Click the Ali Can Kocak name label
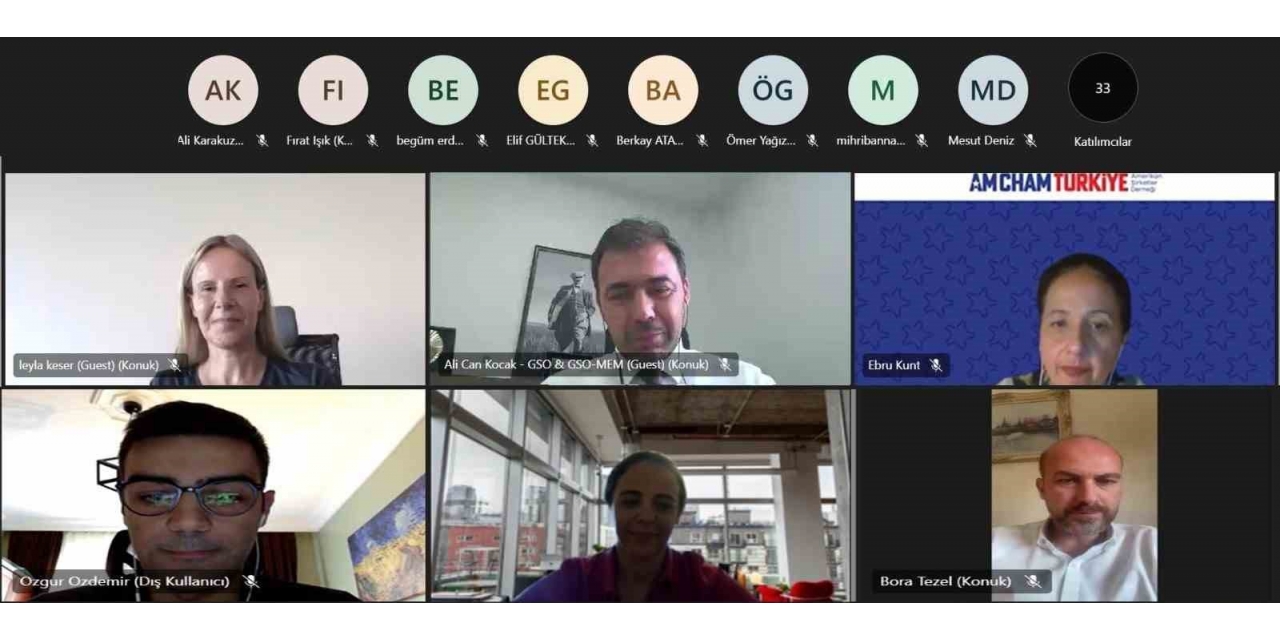1280x640 pixels. pos(576,365)
